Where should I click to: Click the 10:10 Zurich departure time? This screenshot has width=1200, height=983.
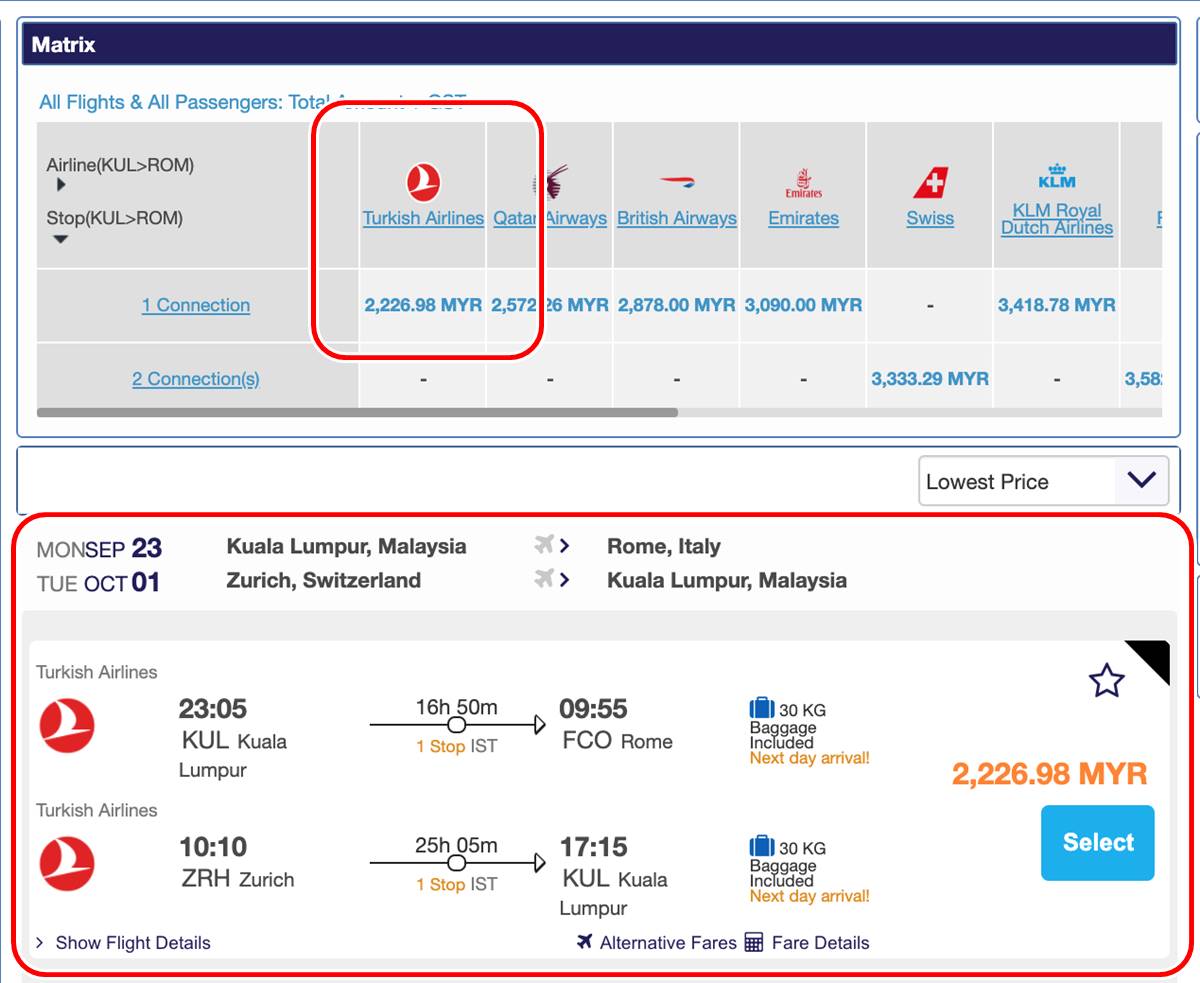(213, 847)
